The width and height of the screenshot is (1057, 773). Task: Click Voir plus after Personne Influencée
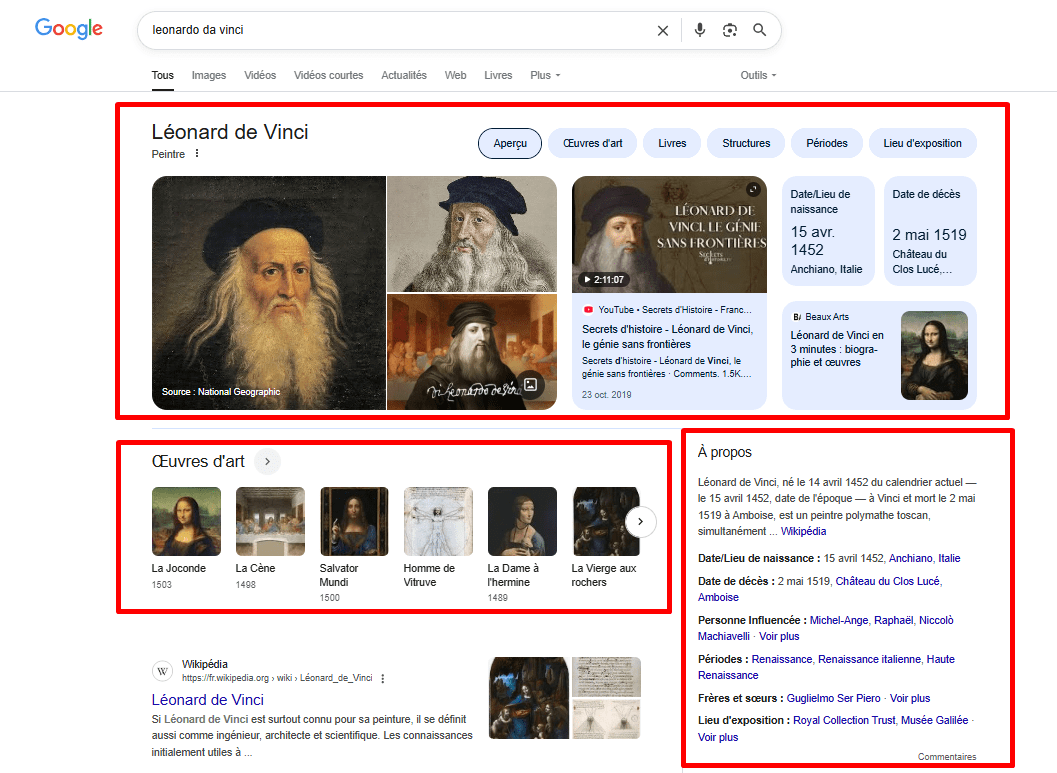779,636
